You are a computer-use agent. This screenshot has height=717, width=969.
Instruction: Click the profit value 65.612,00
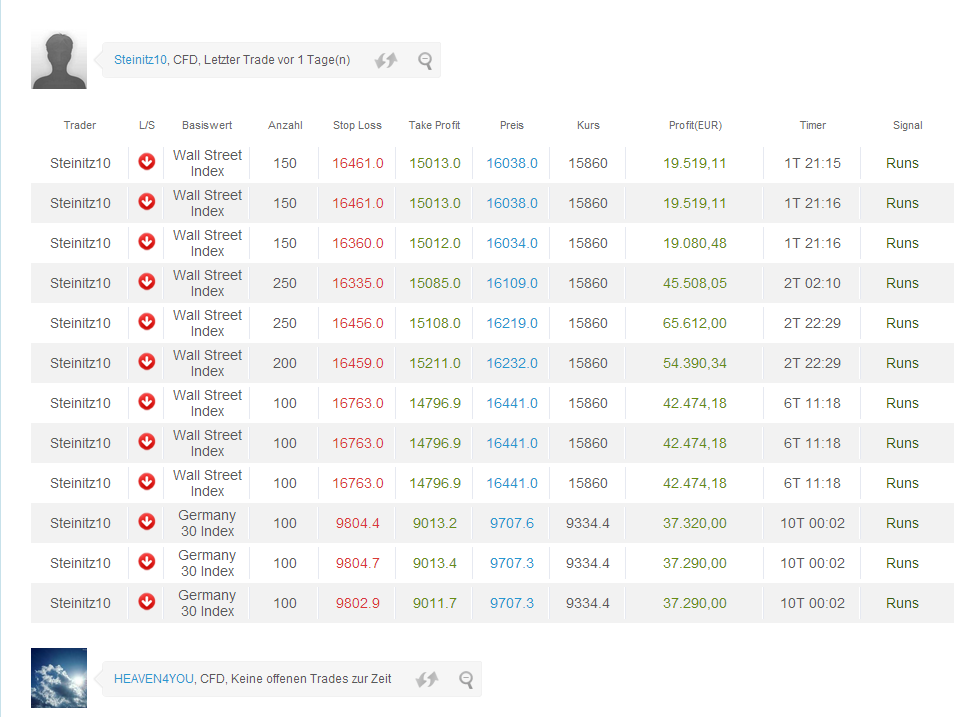point(695,323)
